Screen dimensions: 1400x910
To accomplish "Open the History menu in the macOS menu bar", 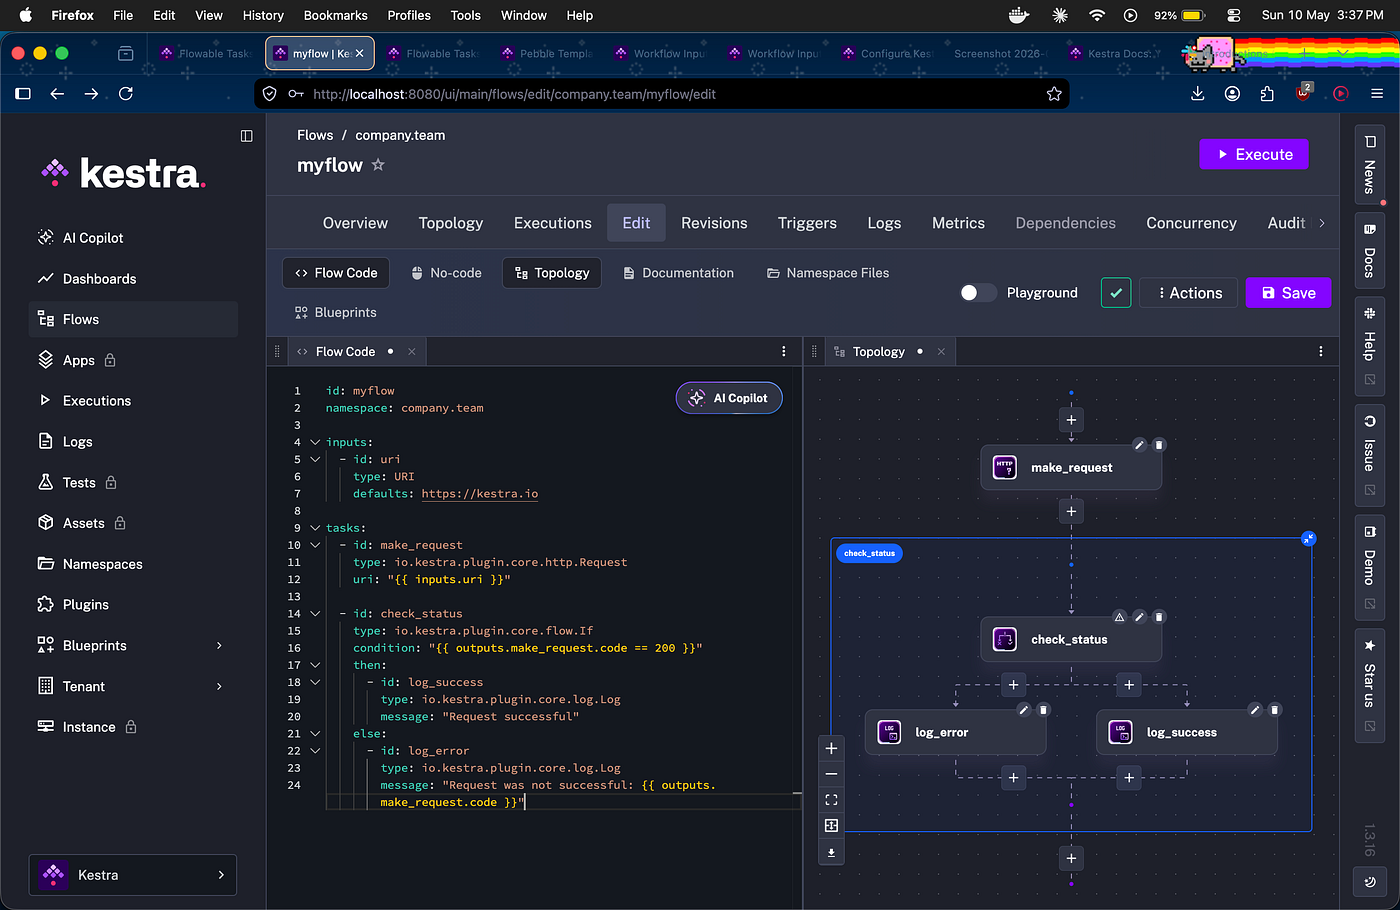I will click(x=263, y=15).
